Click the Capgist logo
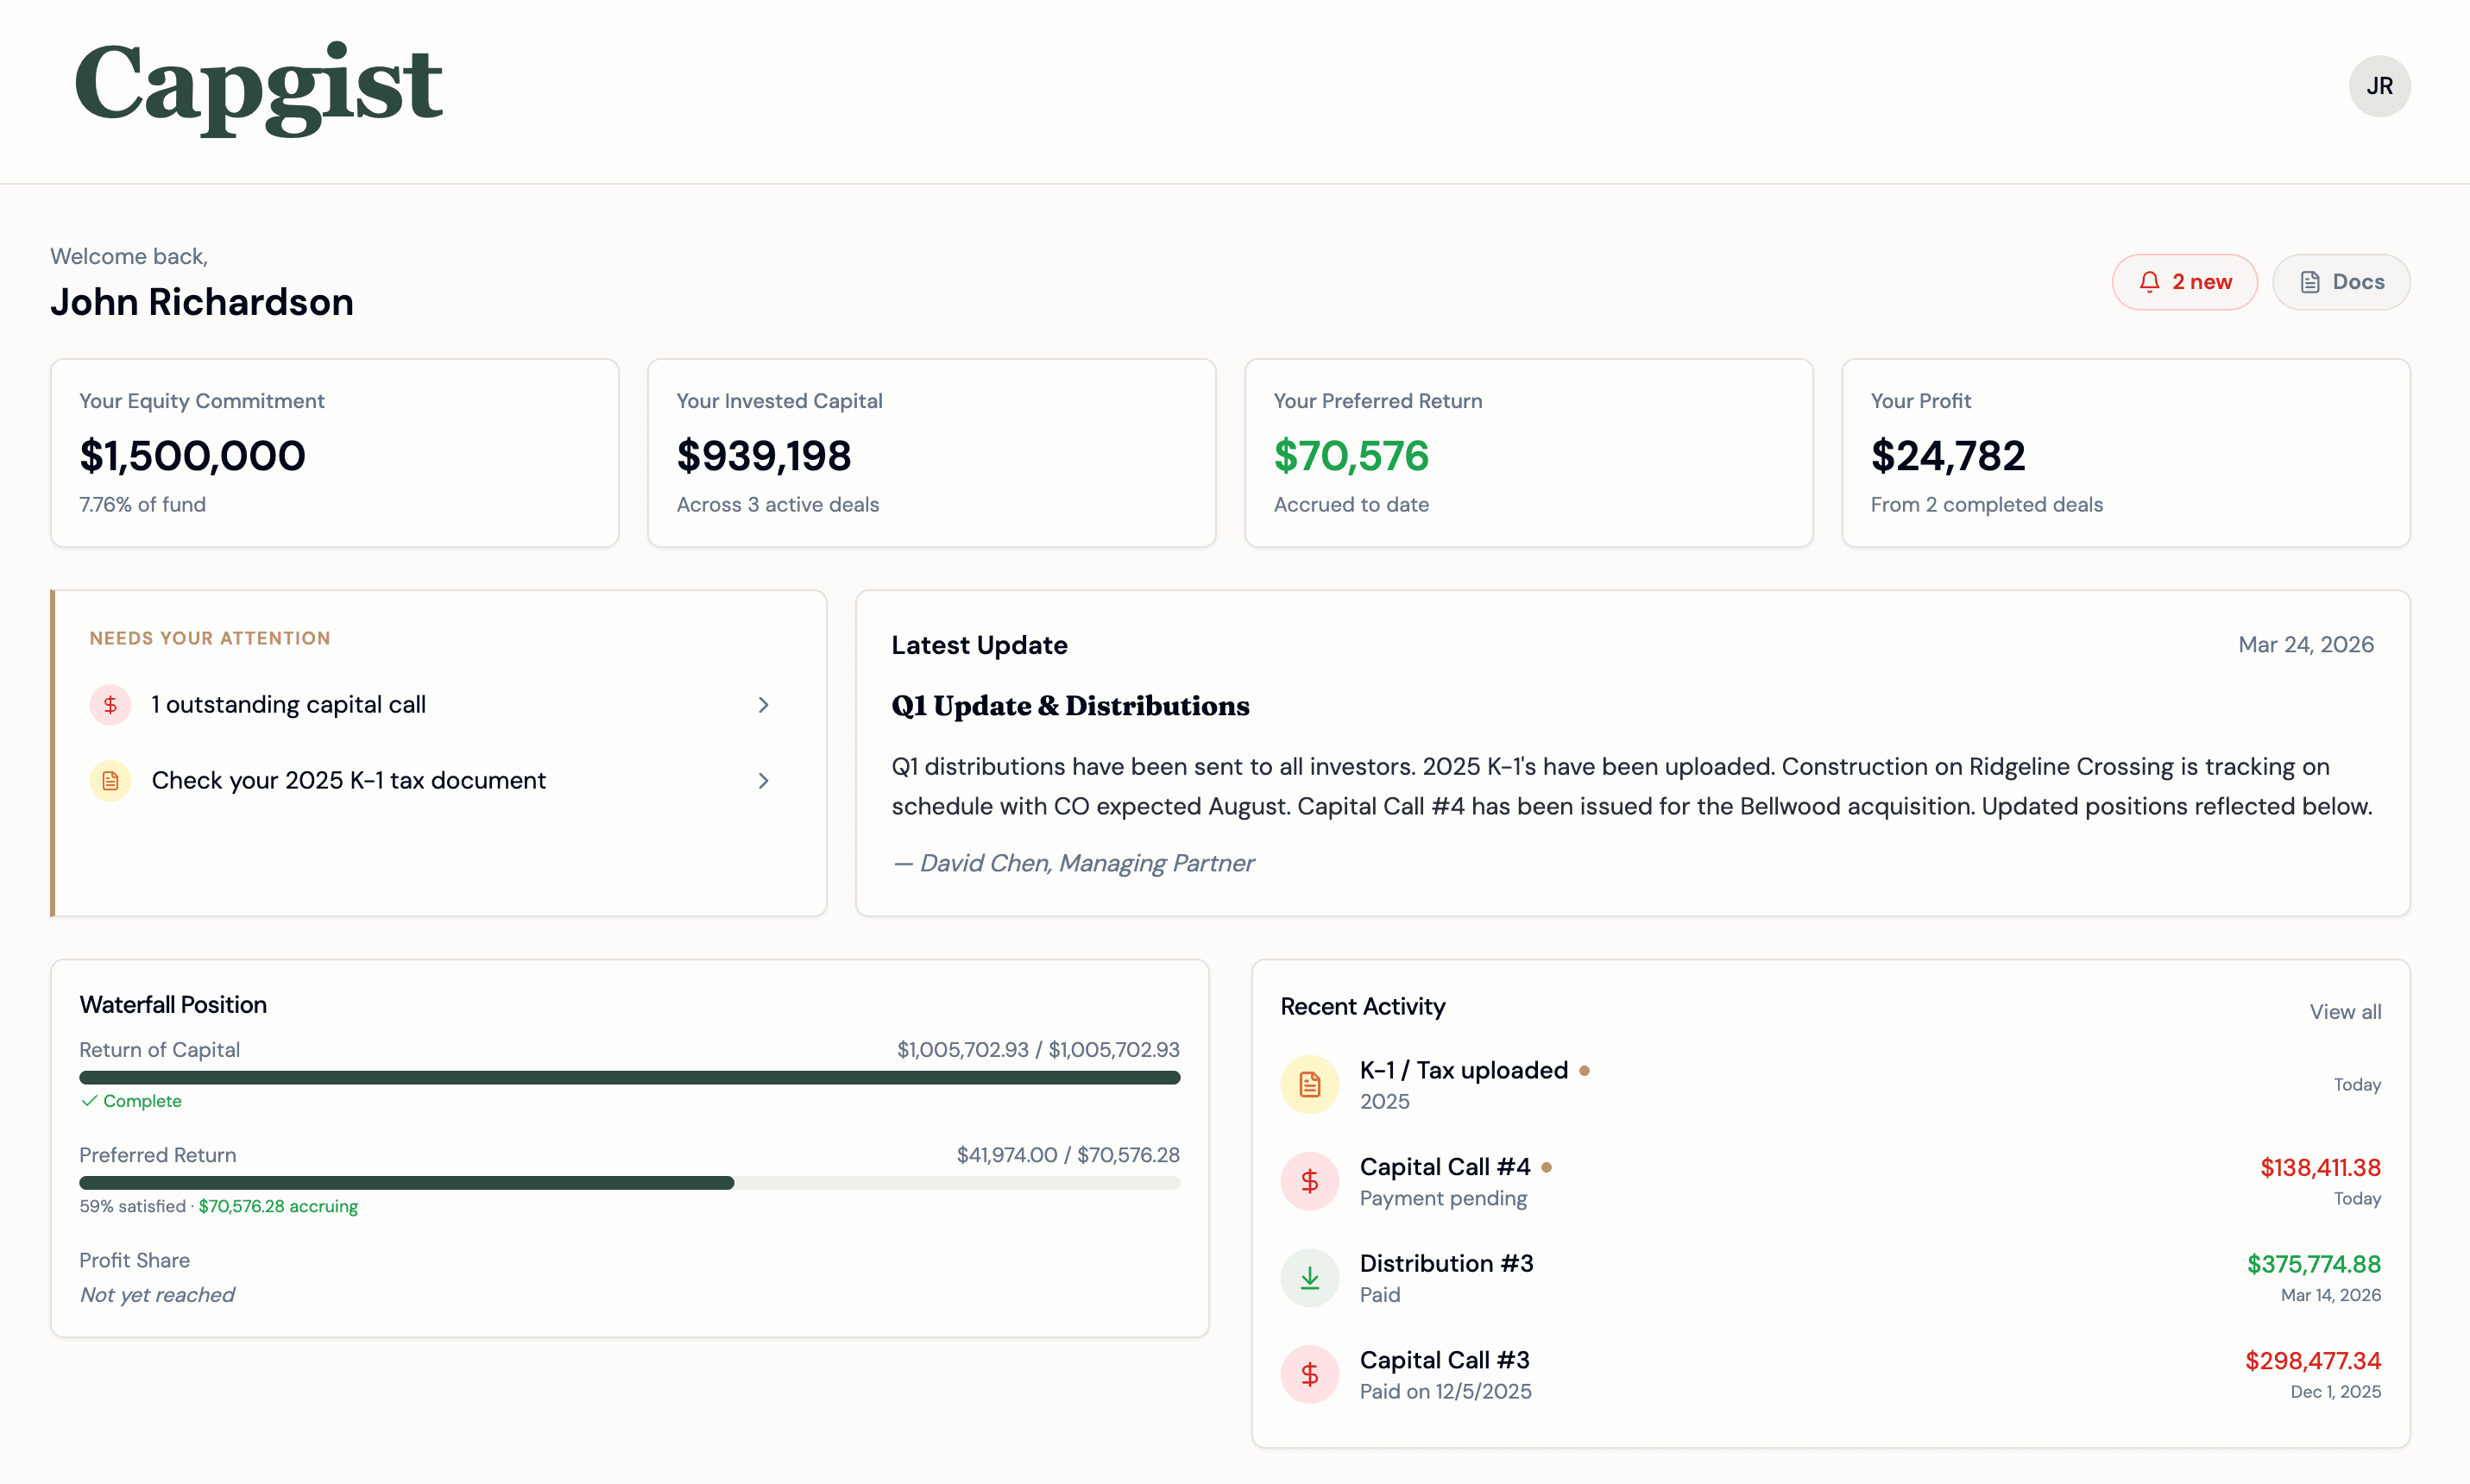The width and height of the screenshot is (2470, 1484). (x=258, y=90)
